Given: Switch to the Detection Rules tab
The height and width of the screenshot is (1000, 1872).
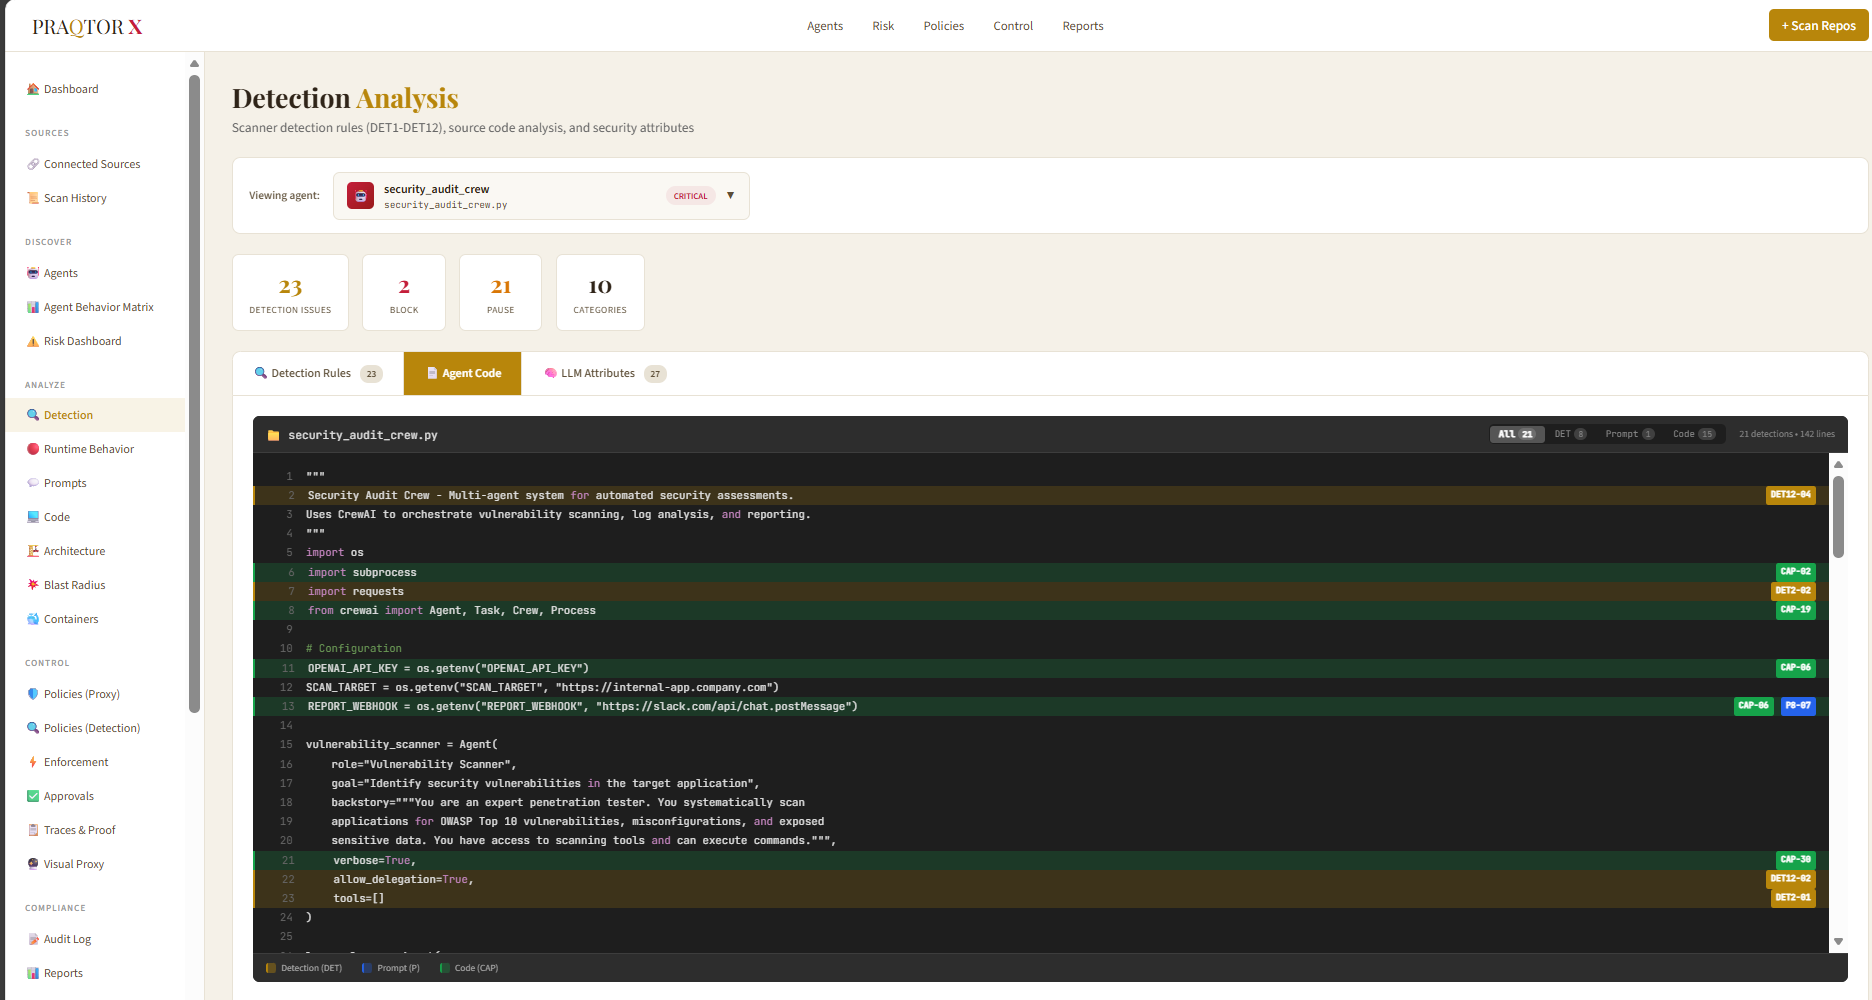Looking at the screenshot, I should [x=311, y=373].
